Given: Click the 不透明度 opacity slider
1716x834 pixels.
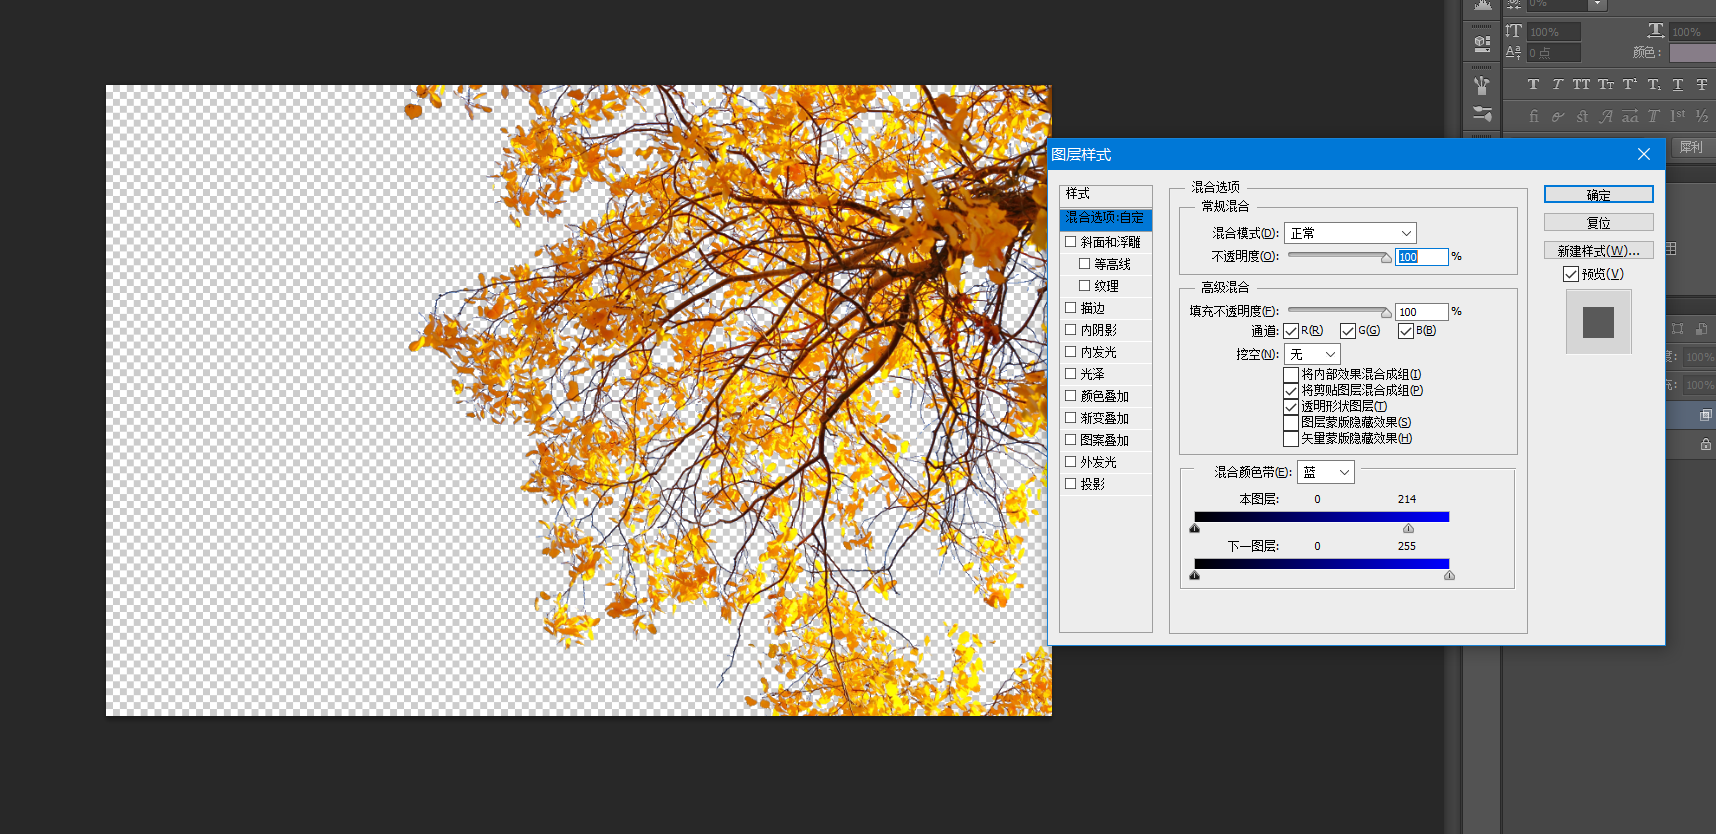Looking at the screenshot, I should pos(1339,256).
